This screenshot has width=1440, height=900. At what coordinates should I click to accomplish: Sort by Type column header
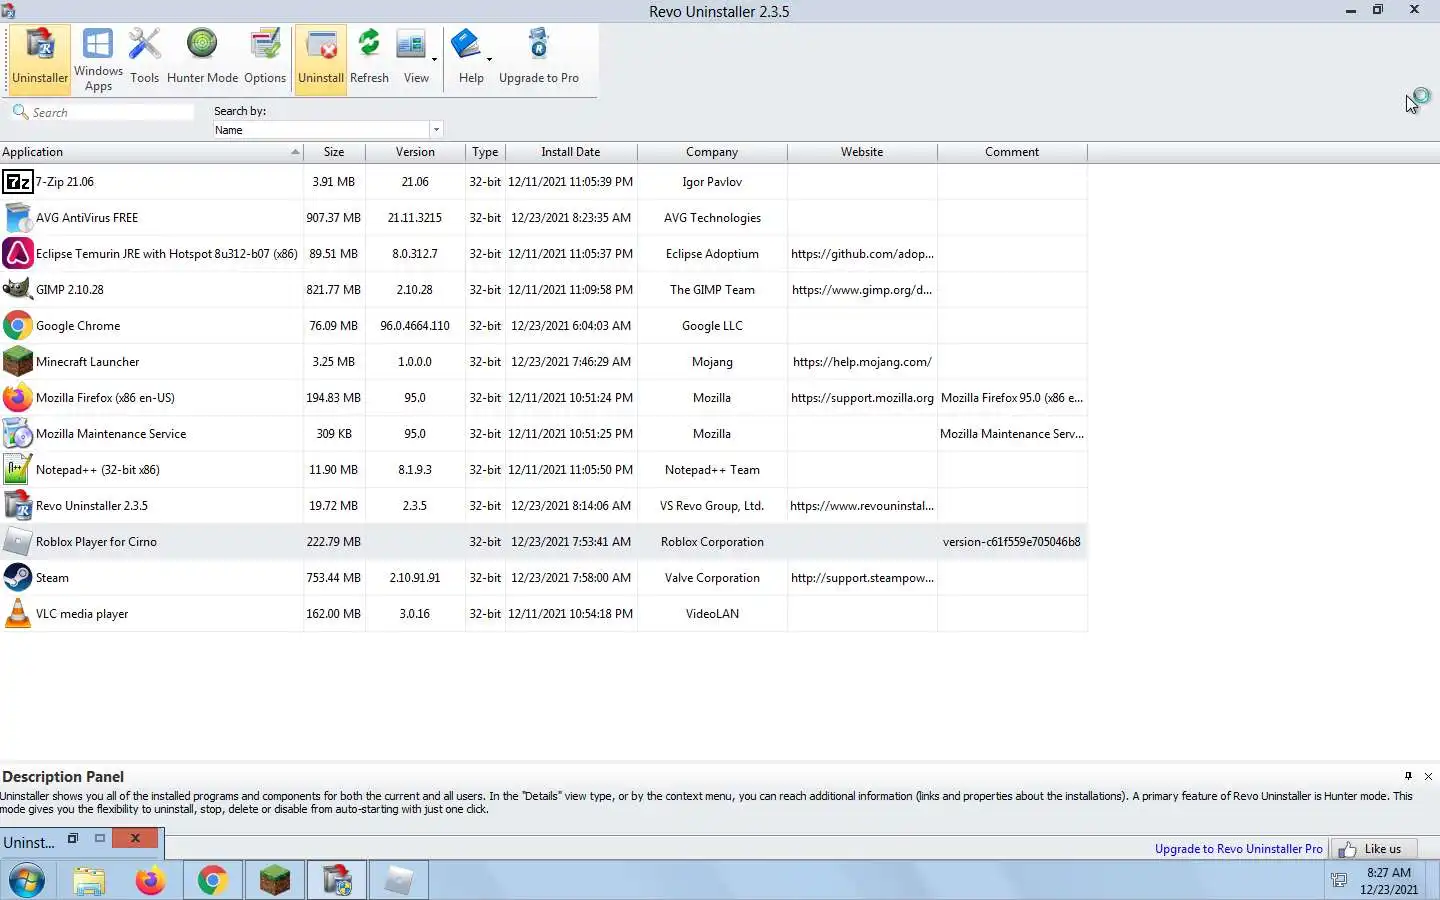point(485,152)
